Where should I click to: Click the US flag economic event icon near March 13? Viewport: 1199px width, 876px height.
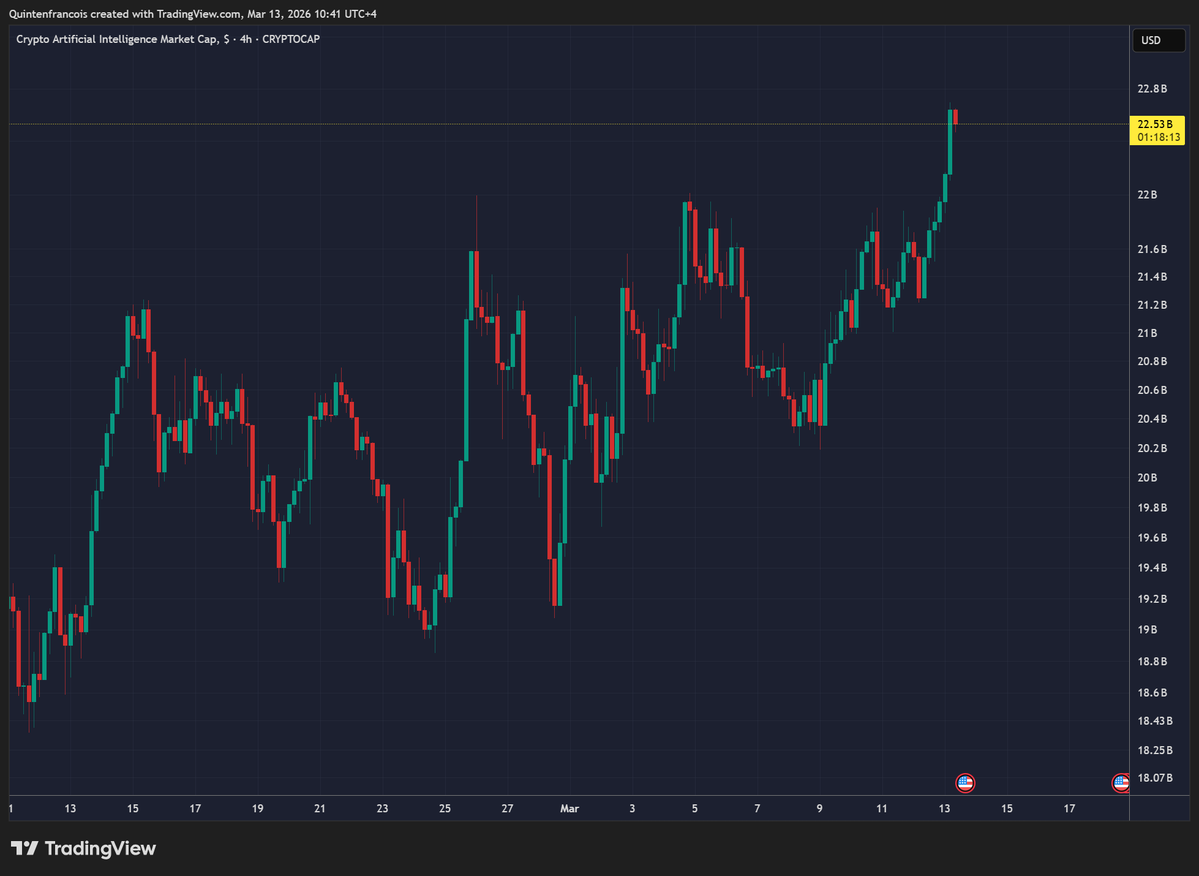point(965,782)
